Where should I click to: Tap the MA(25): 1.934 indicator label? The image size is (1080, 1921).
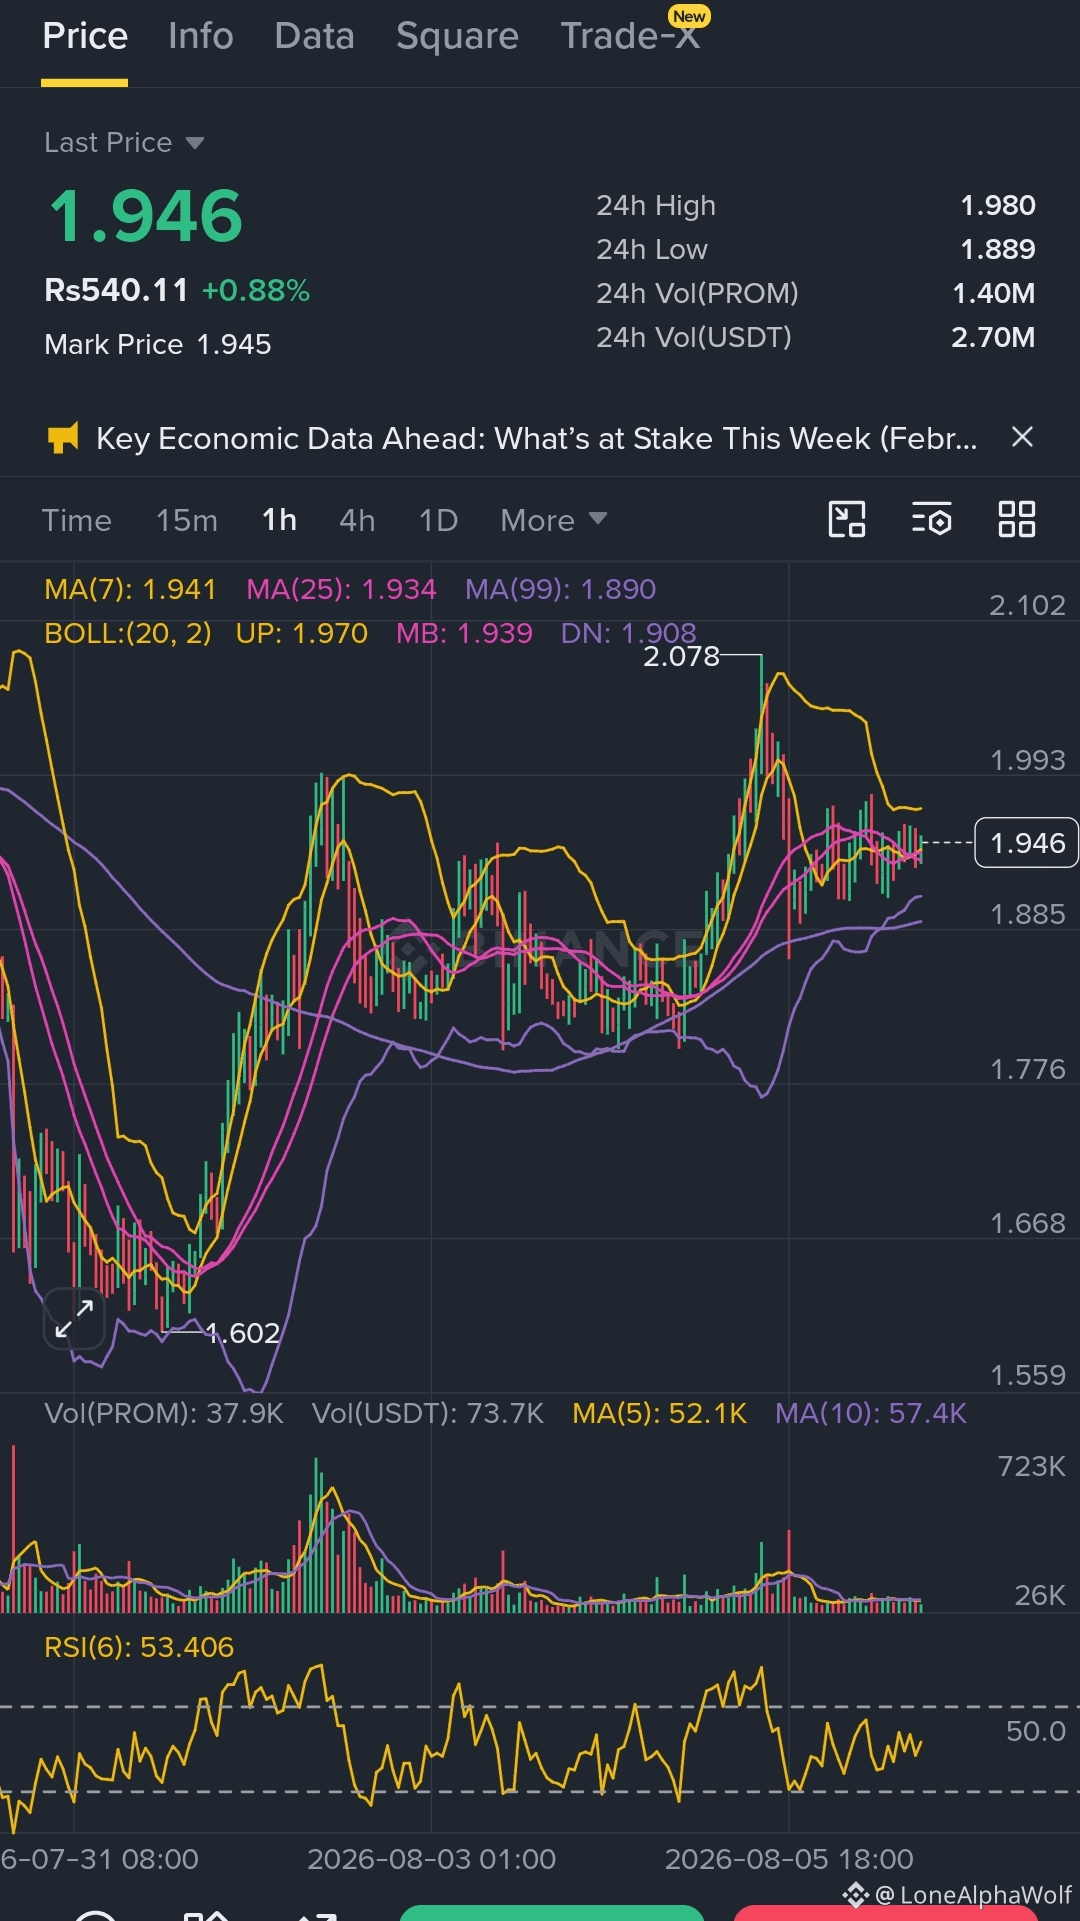pyautogui.click(x=341, y=589)
